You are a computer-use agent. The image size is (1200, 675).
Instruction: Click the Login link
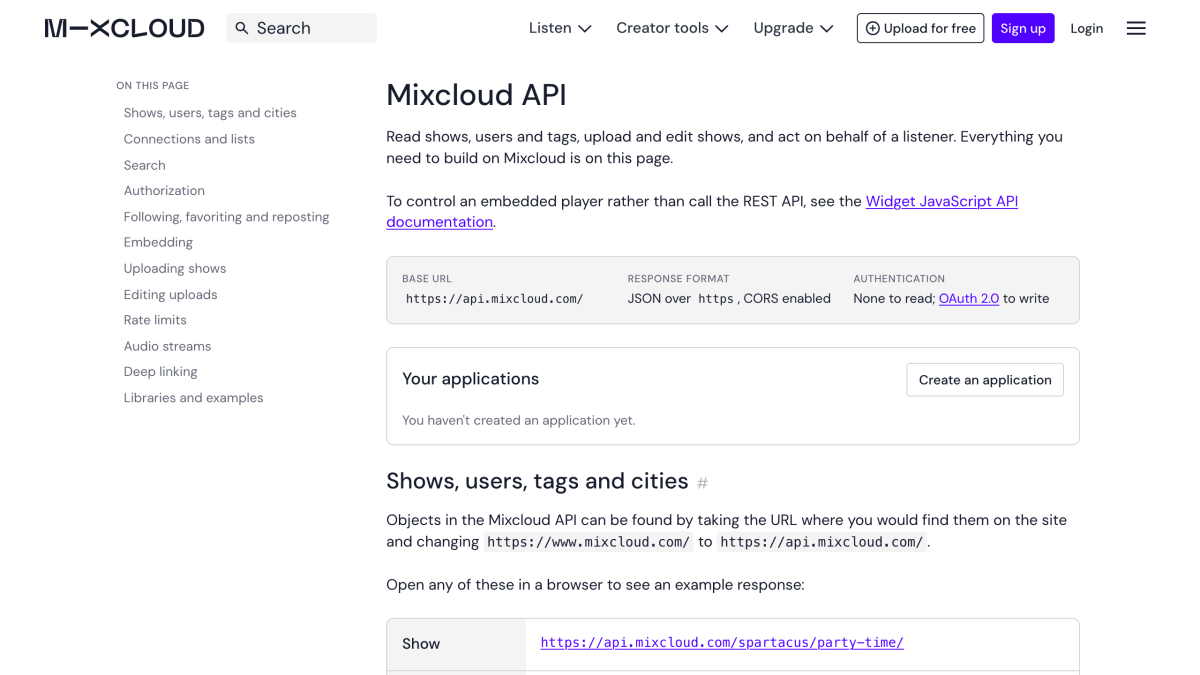(x=1087, y=28)
